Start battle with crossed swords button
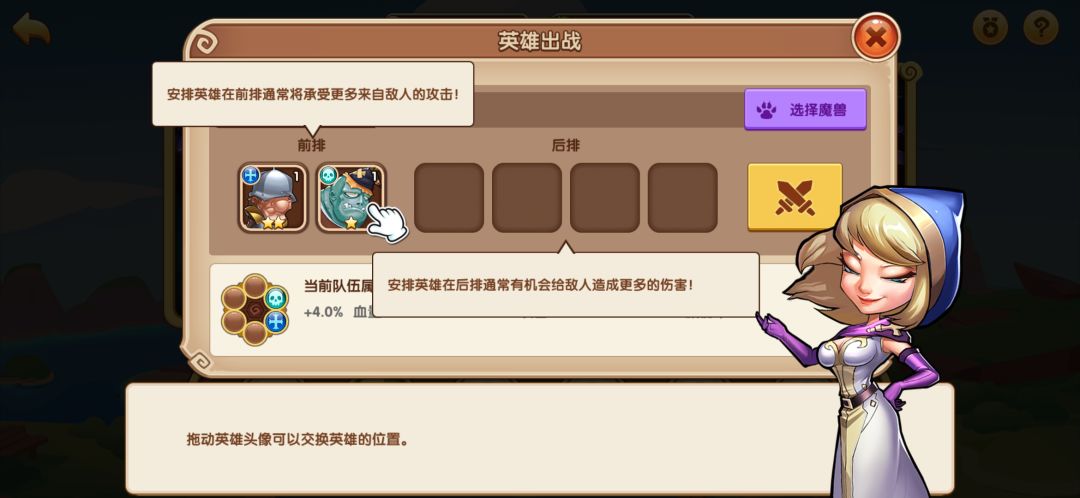 coord(795,196)
